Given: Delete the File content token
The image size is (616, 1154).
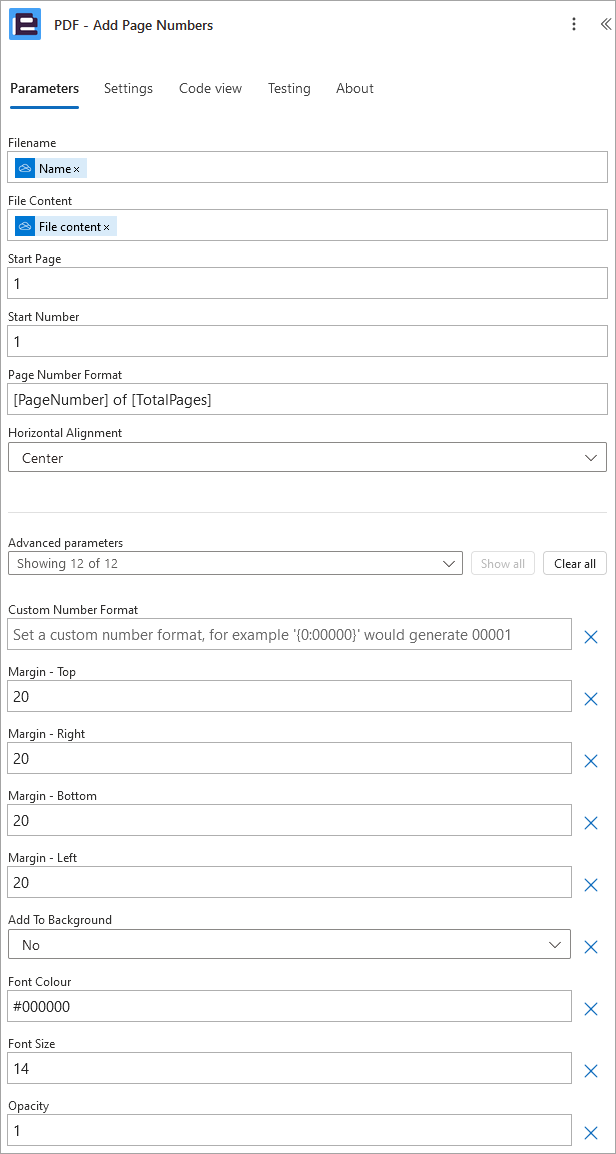Looking at the screenshot, I should (x=106, y=227).
